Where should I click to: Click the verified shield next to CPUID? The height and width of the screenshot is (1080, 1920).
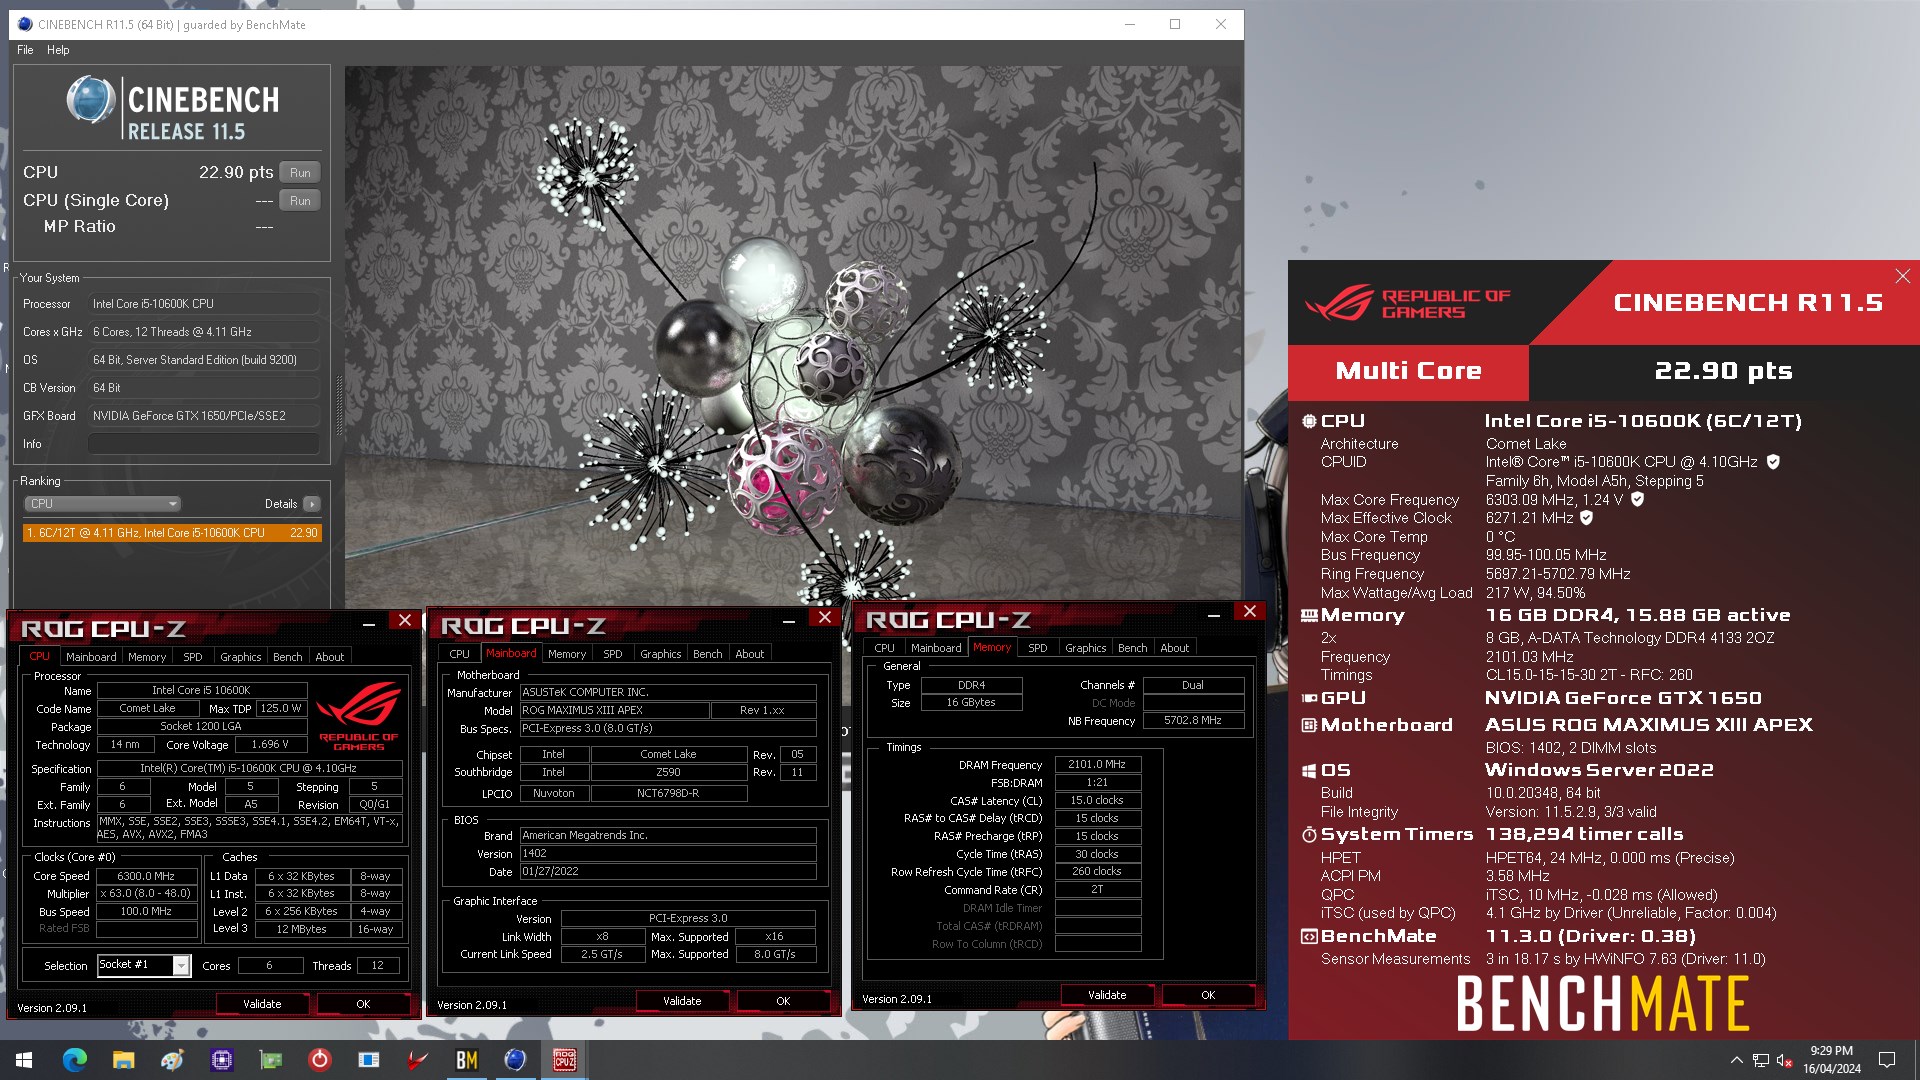(1773, 462)
